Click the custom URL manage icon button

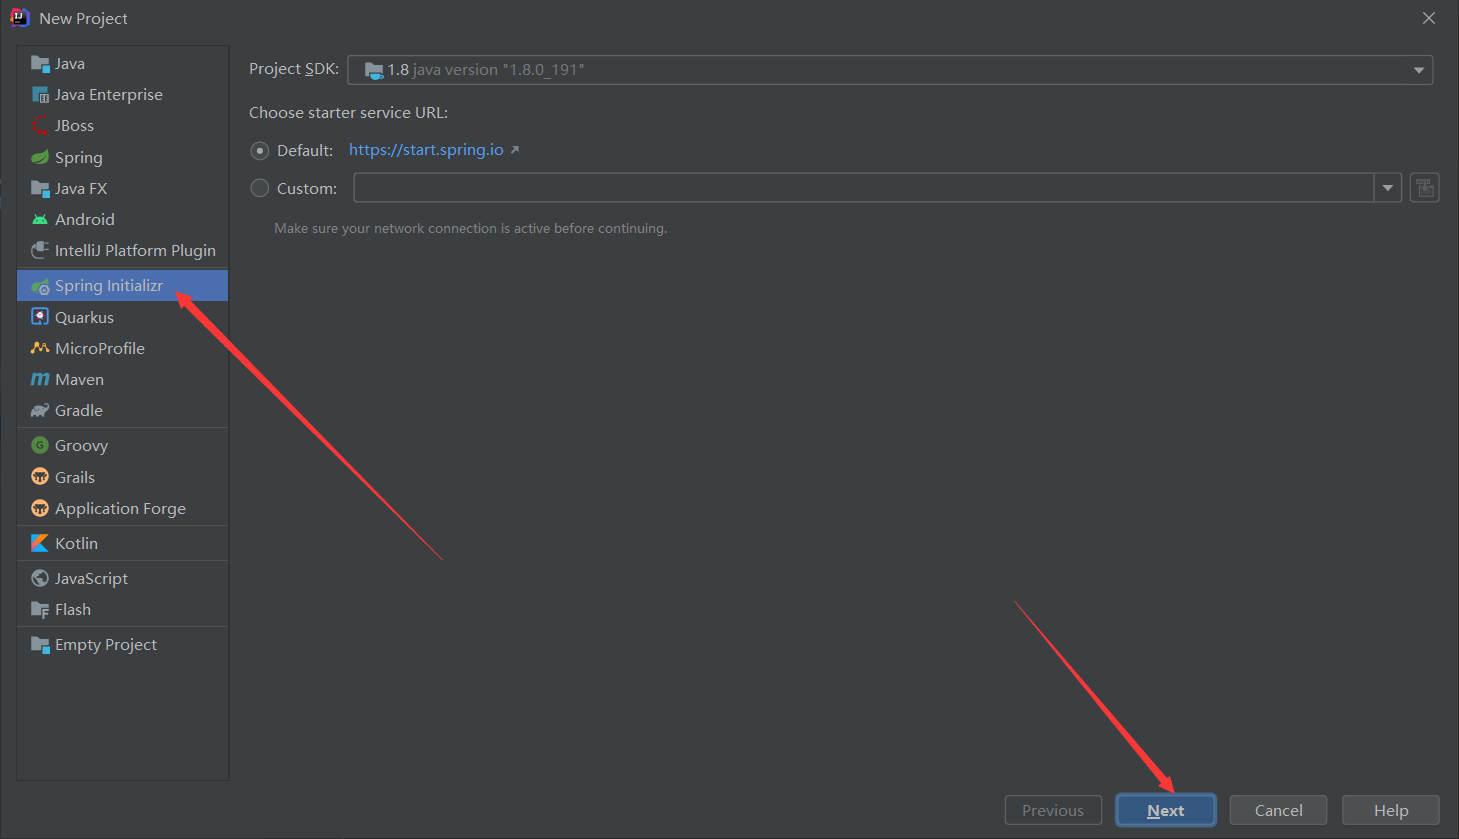1425,188
